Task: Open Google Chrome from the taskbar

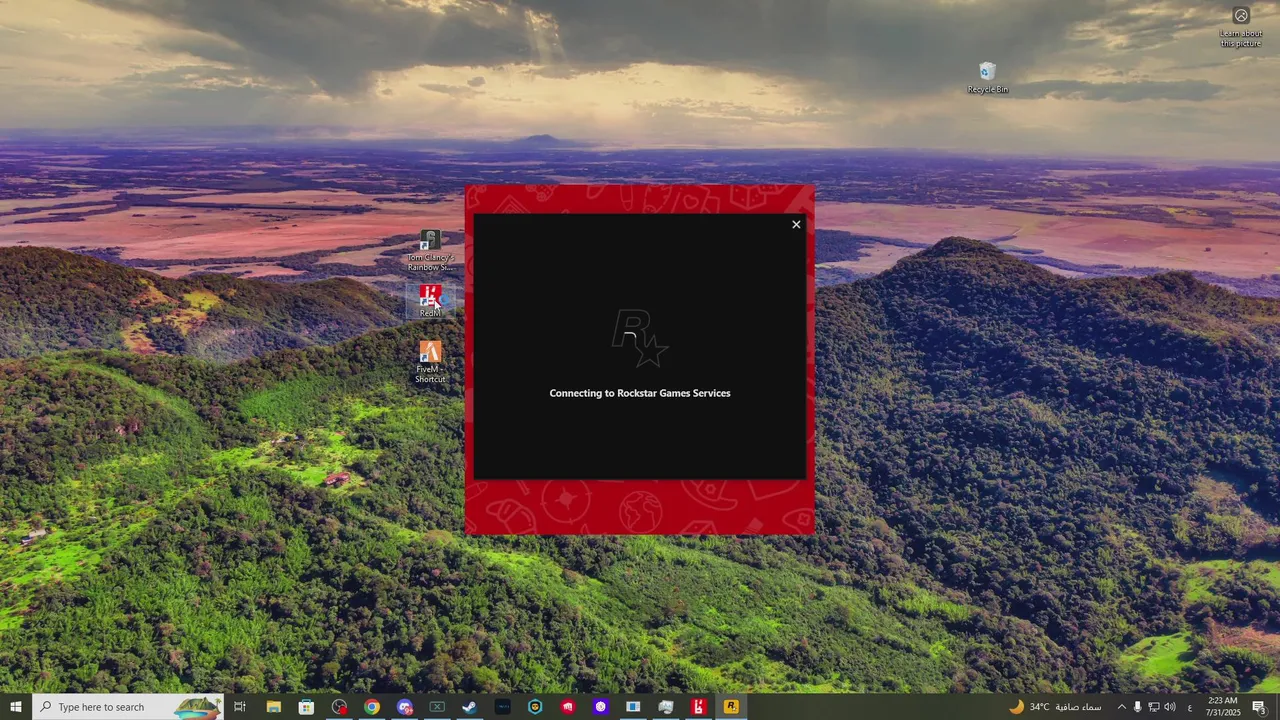Action: coord(372,707)
